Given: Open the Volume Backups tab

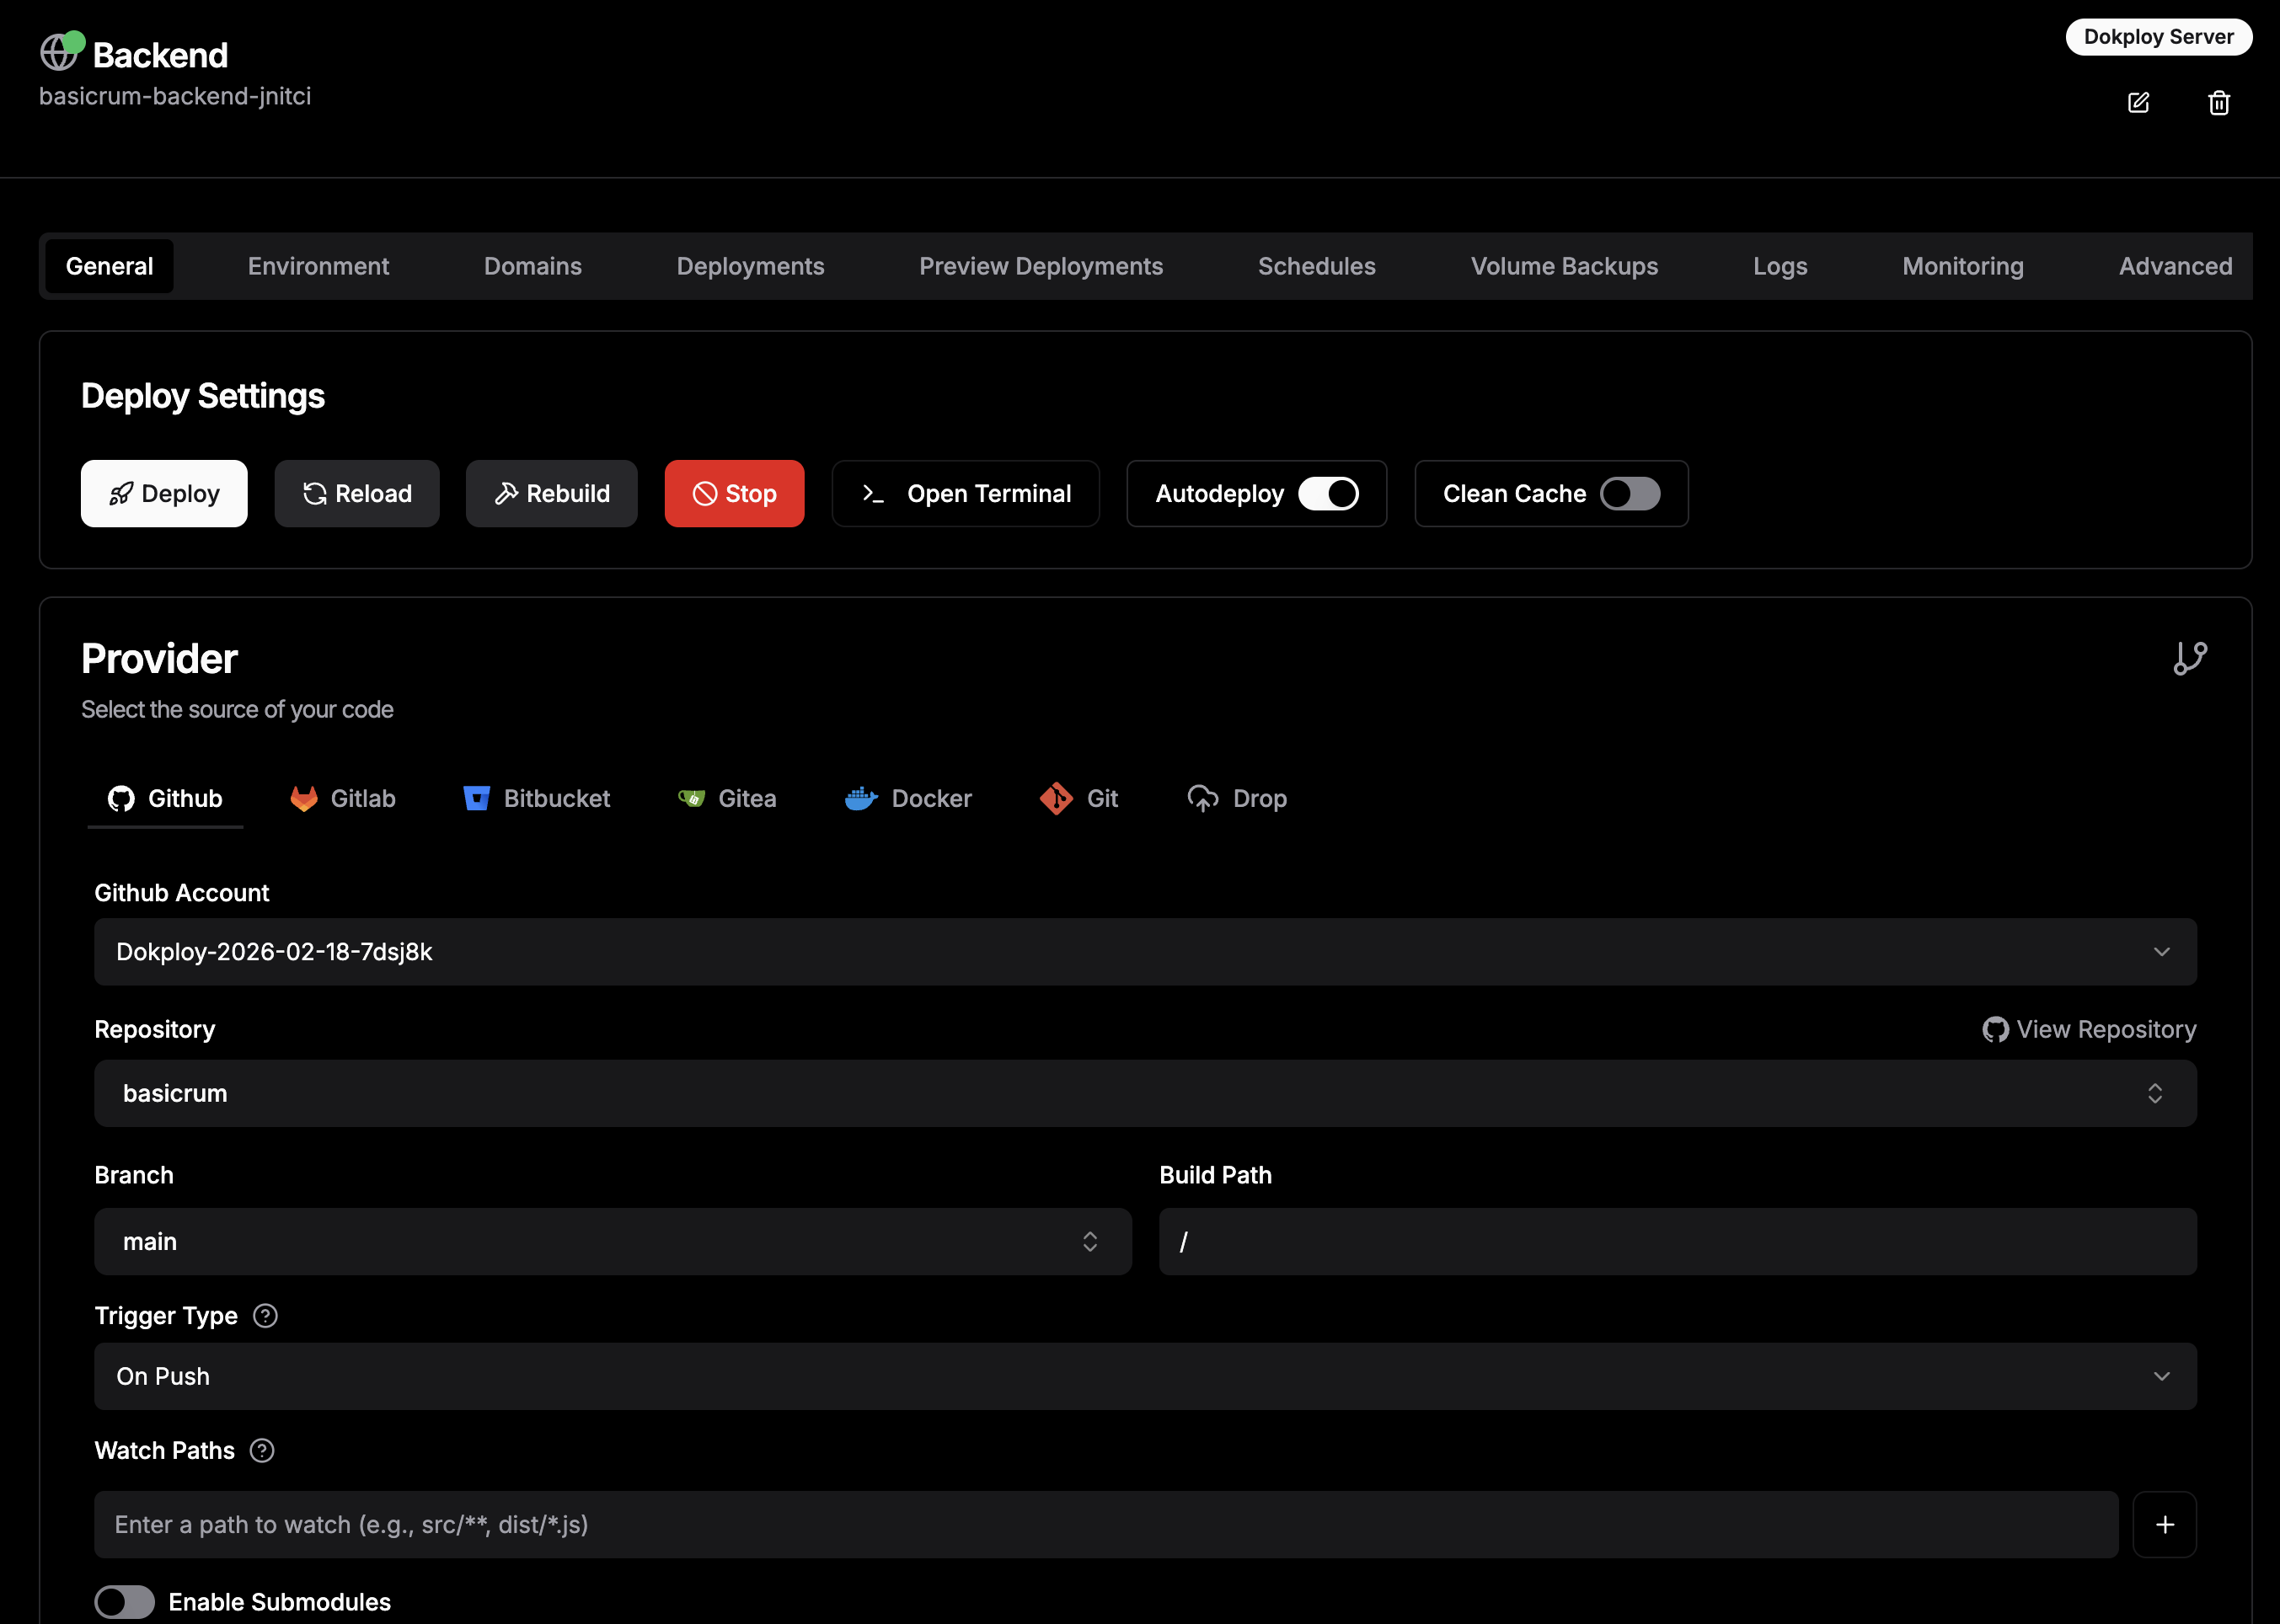Looking at the screenshot, I should [1564, 266].
